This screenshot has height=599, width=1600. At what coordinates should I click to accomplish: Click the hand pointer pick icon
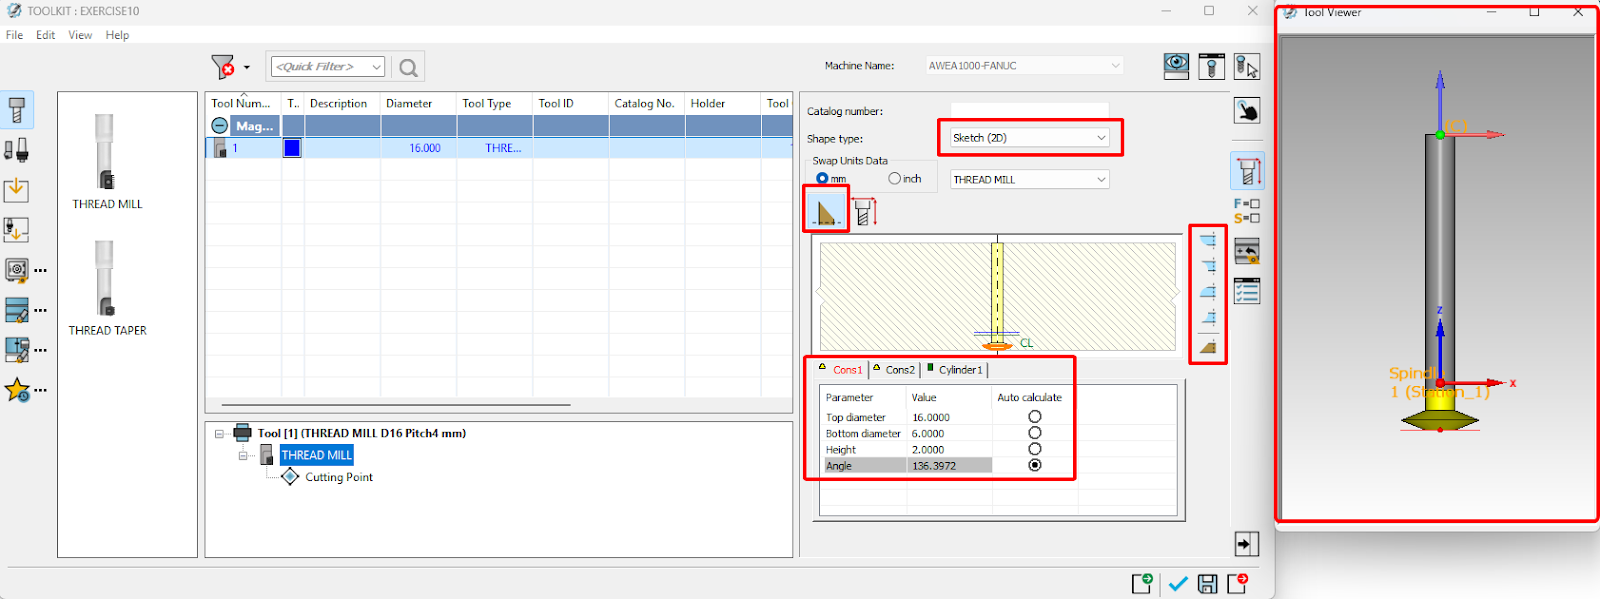point(1246,110)
